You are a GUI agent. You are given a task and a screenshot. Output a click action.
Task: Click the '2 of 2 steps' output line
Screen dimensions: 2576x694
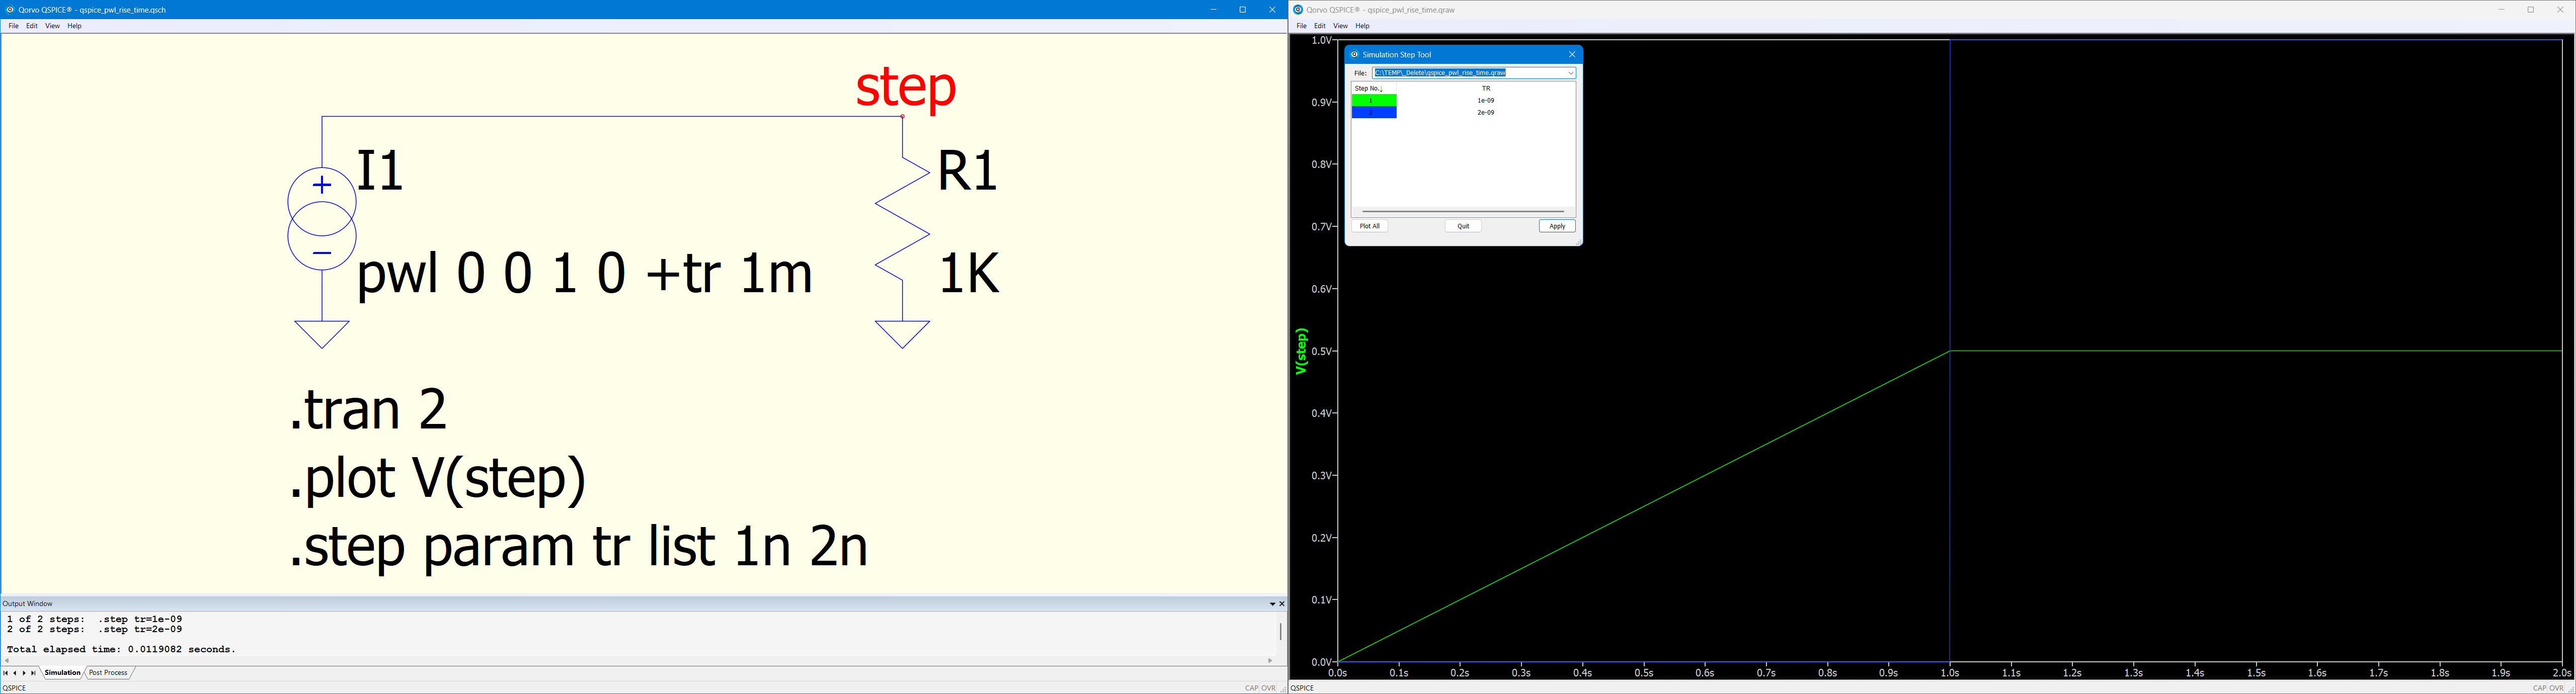pyautogui.click(x=94, y=630)
